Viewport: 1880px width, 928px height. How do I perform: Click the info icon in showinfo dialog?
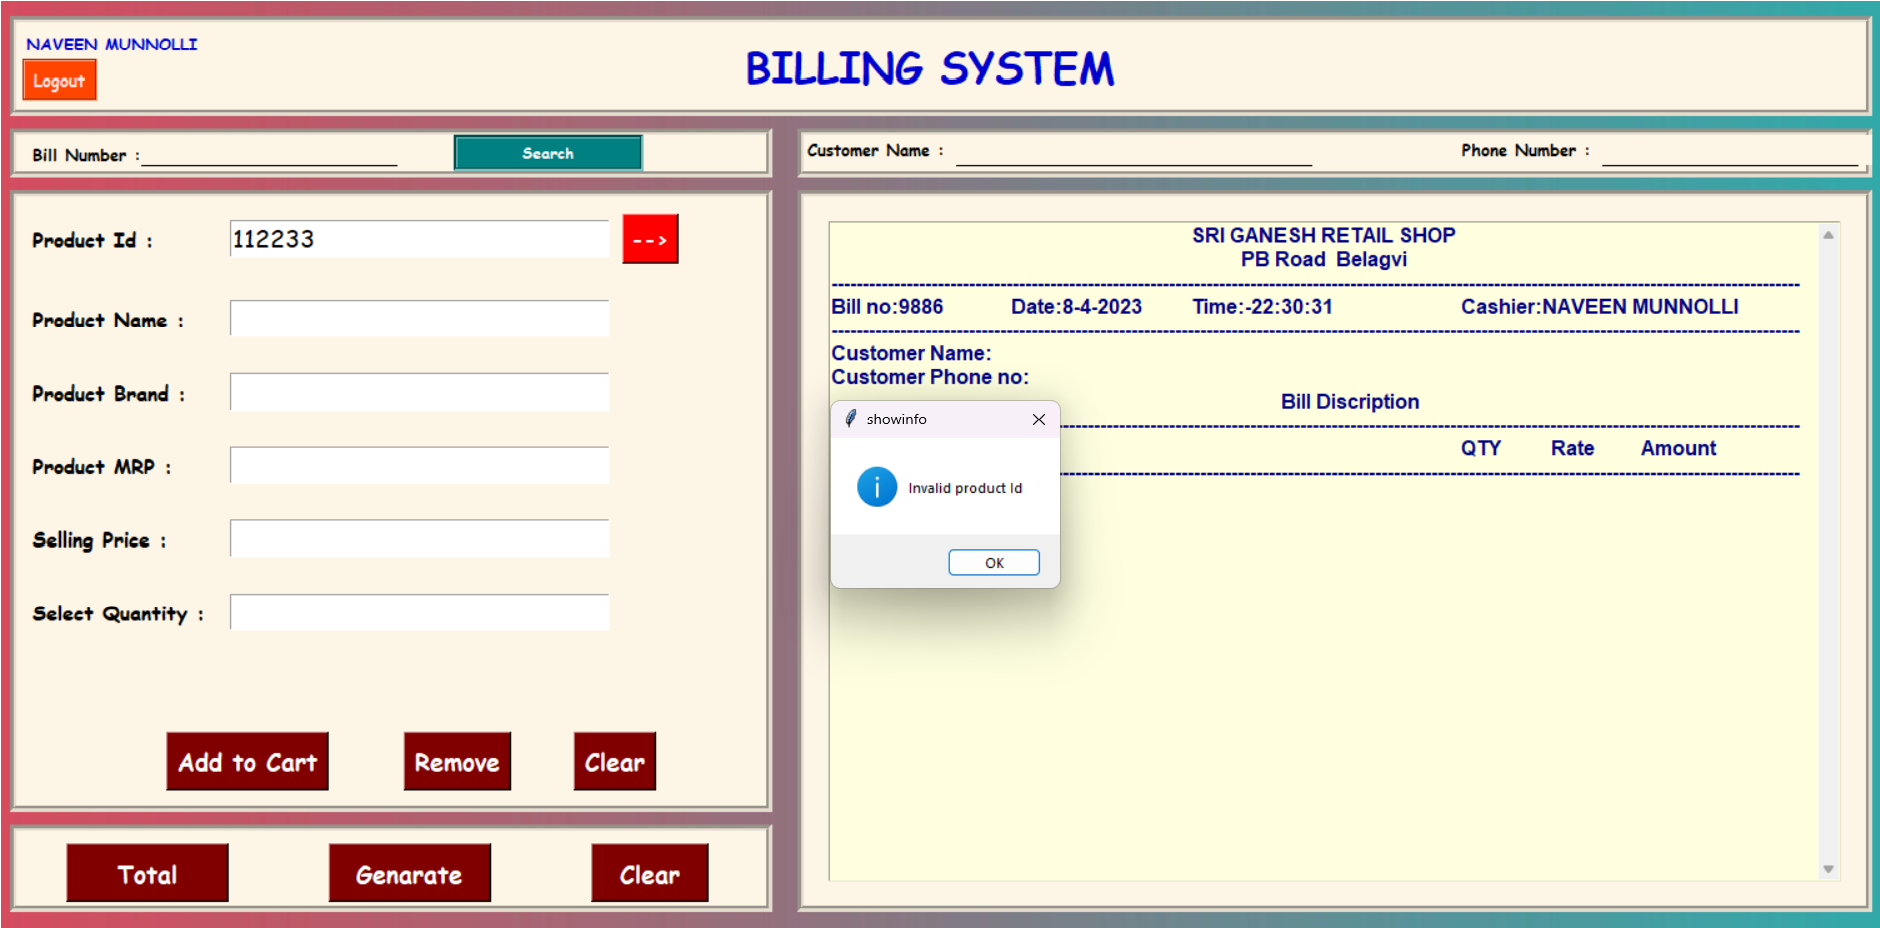click(877, 487)
